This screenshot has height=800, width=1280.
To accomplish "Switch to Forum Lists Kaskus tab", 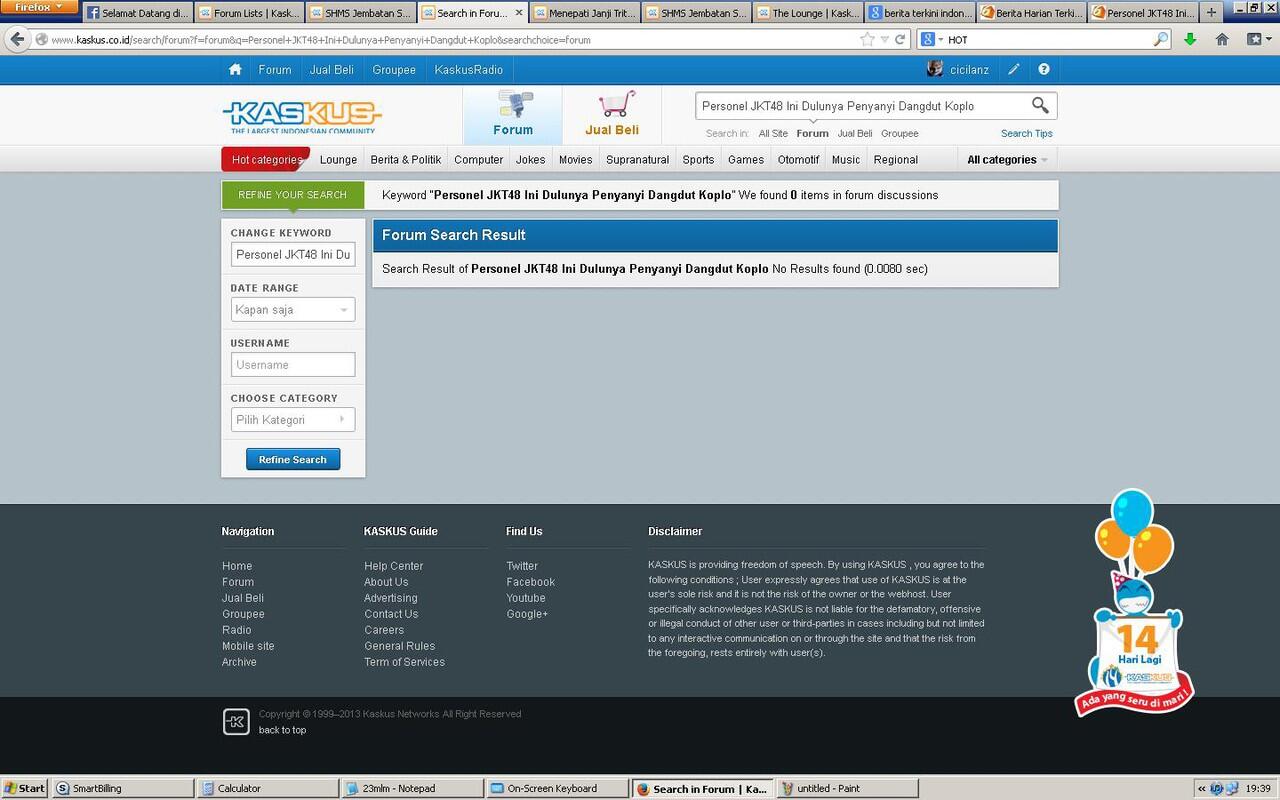I will coord(248,13).
